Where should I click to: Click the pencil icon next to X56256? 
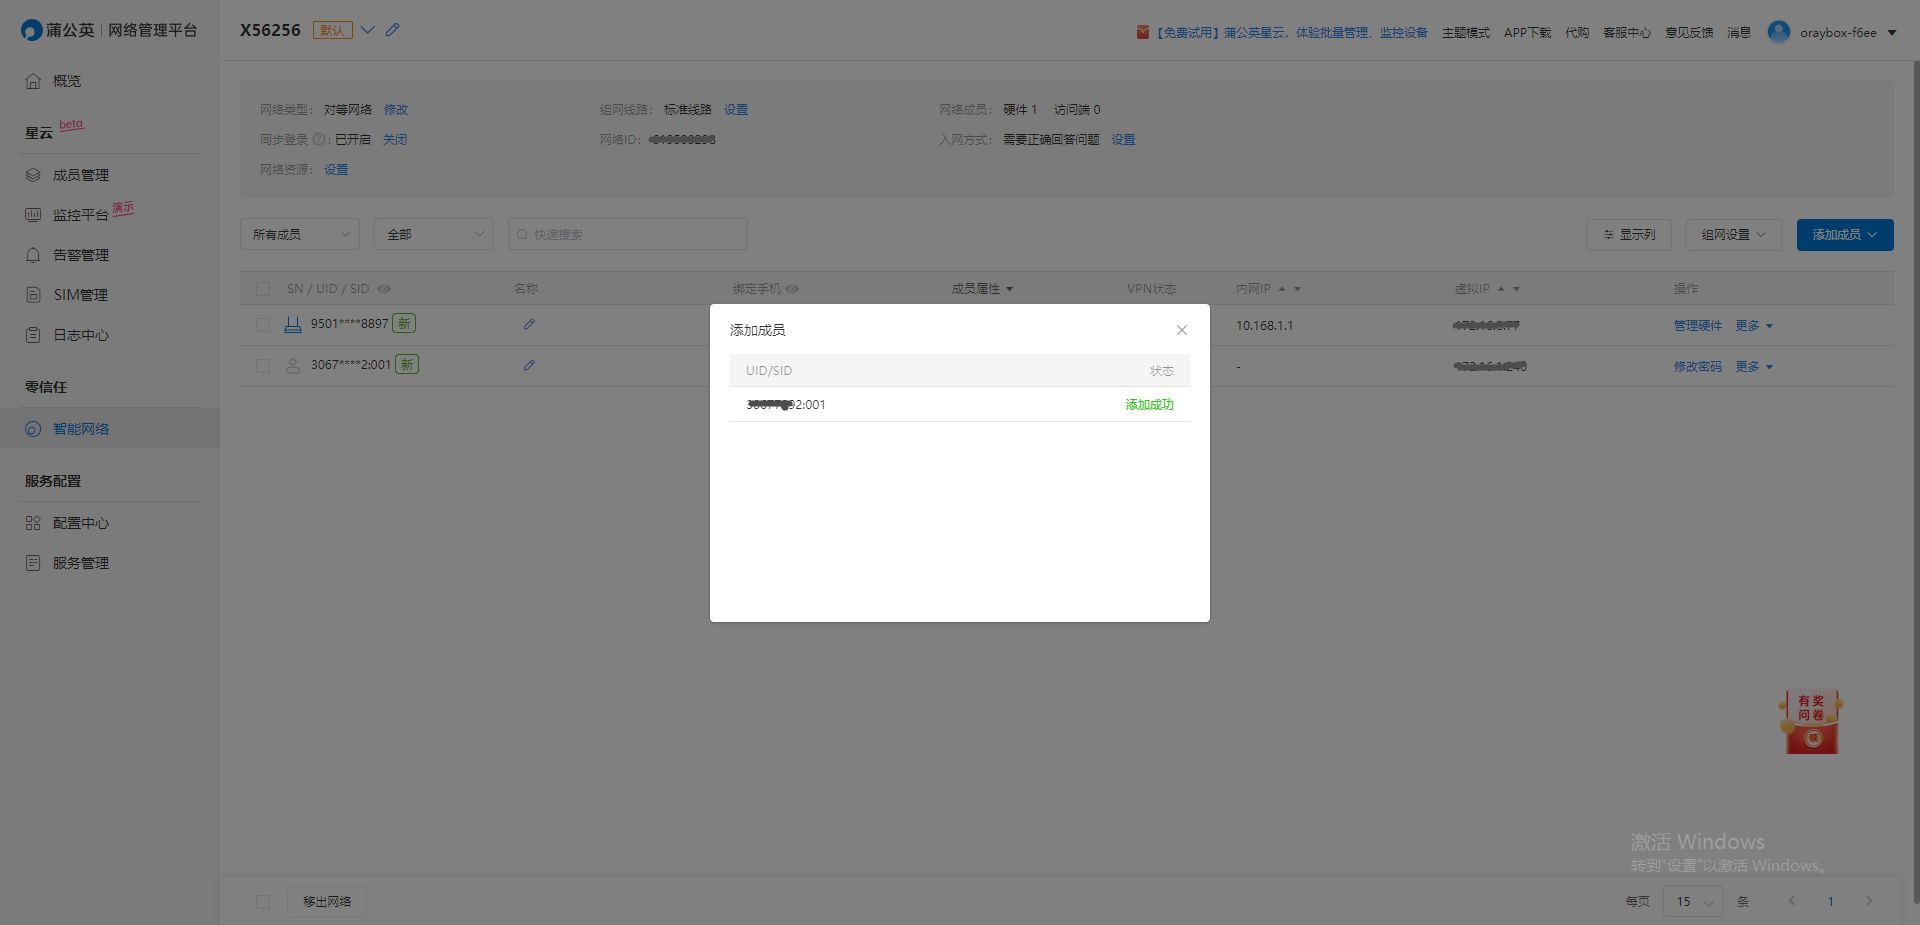click(393, 30)
